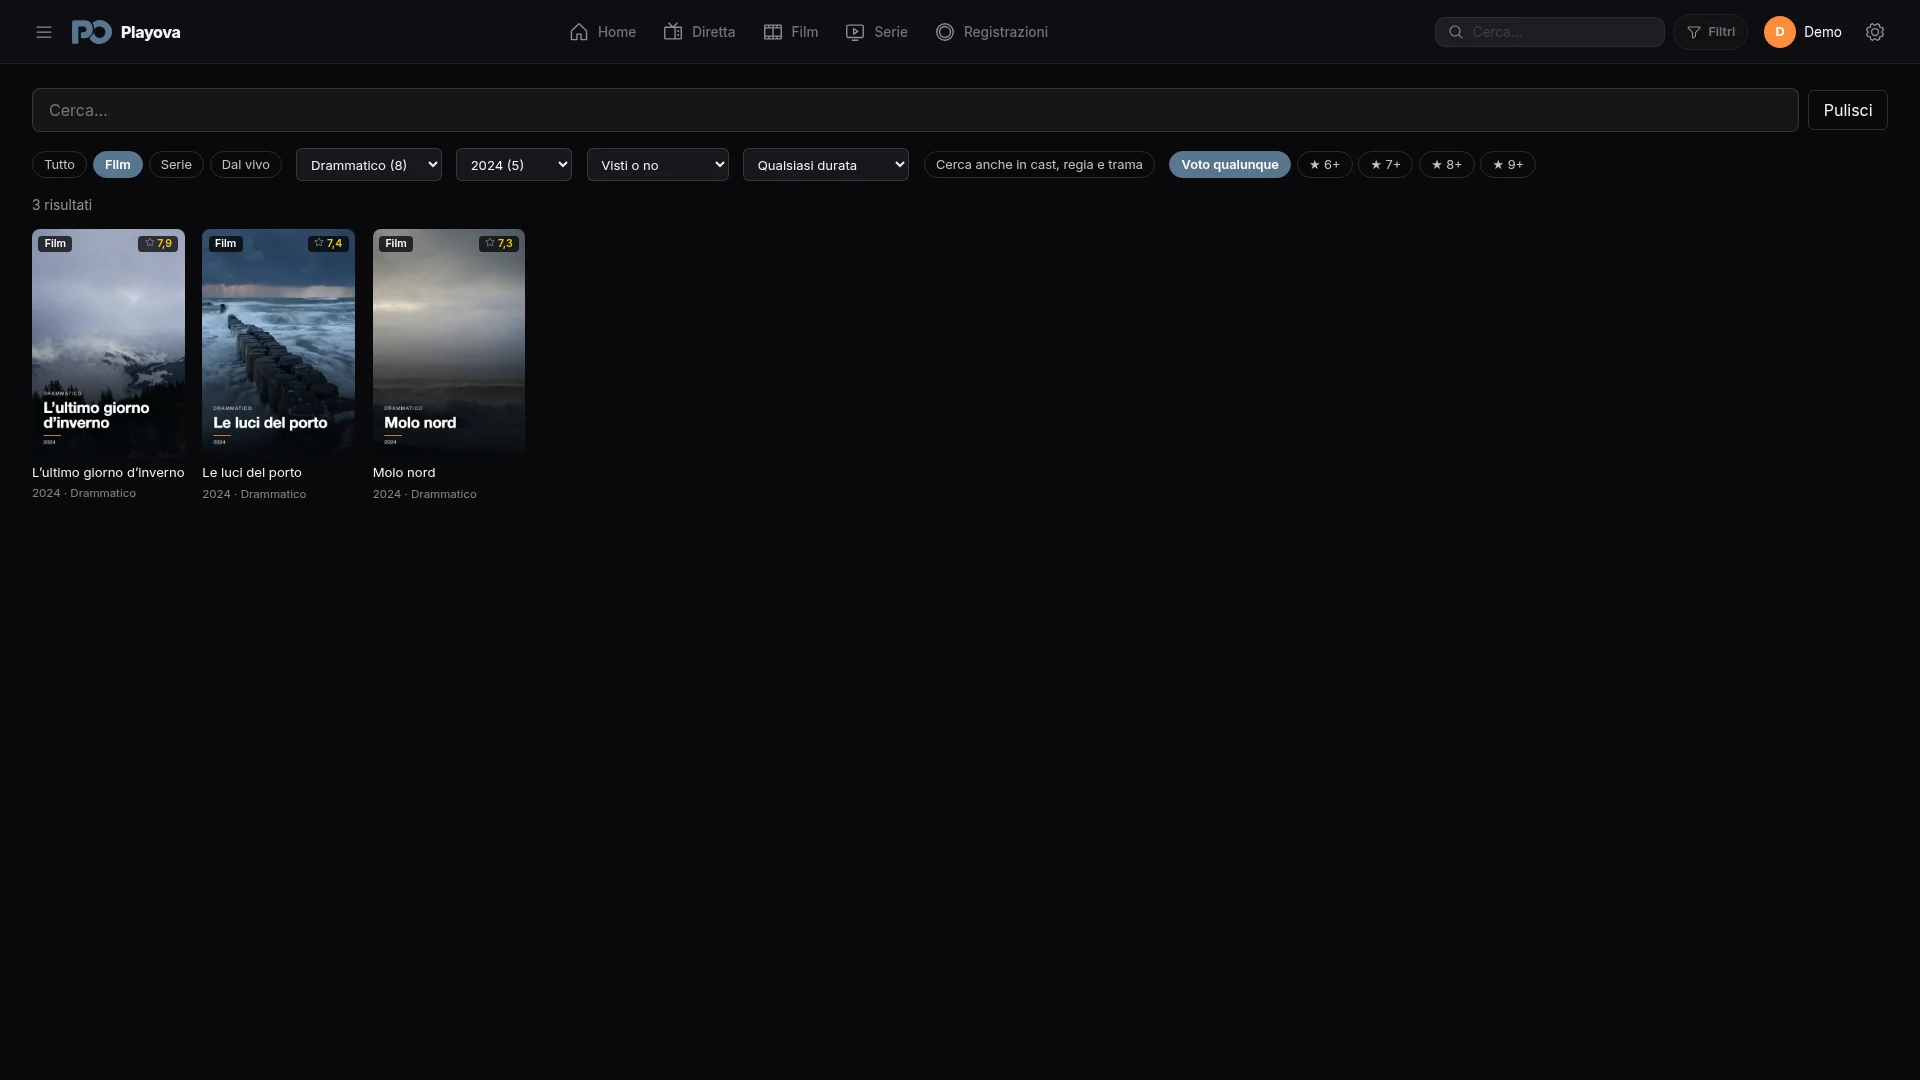Viewport: 1920px width, 1080px height.
Task: Click the Serie play-screen icon
Action: (x=855, y=32)
